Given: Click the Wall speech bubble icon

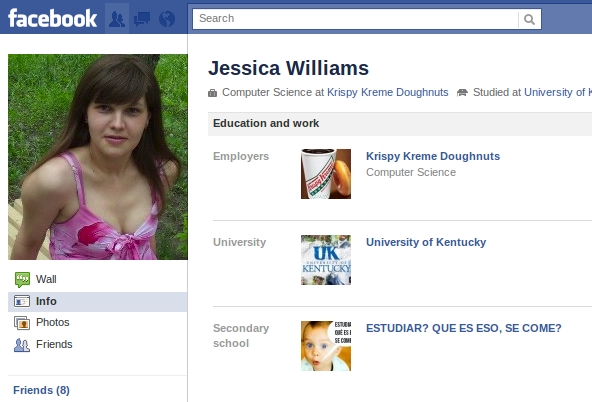Looking at the screenshot, I should pyautogui.click(x=22, y=280).
